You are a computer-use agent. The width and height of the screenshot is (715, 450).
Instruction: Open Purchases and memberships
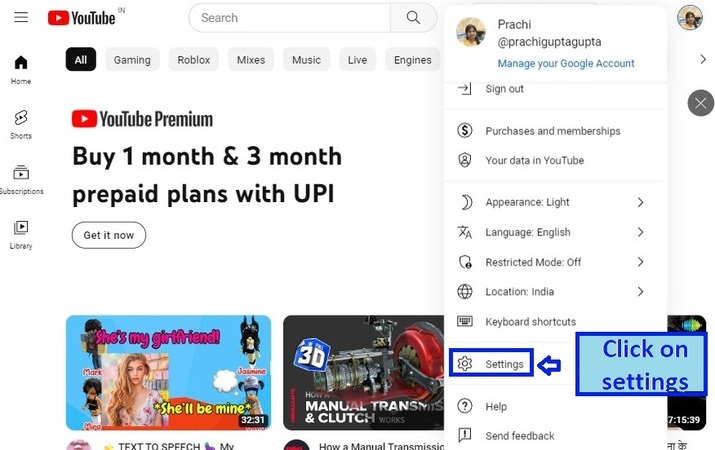[553, 131]
